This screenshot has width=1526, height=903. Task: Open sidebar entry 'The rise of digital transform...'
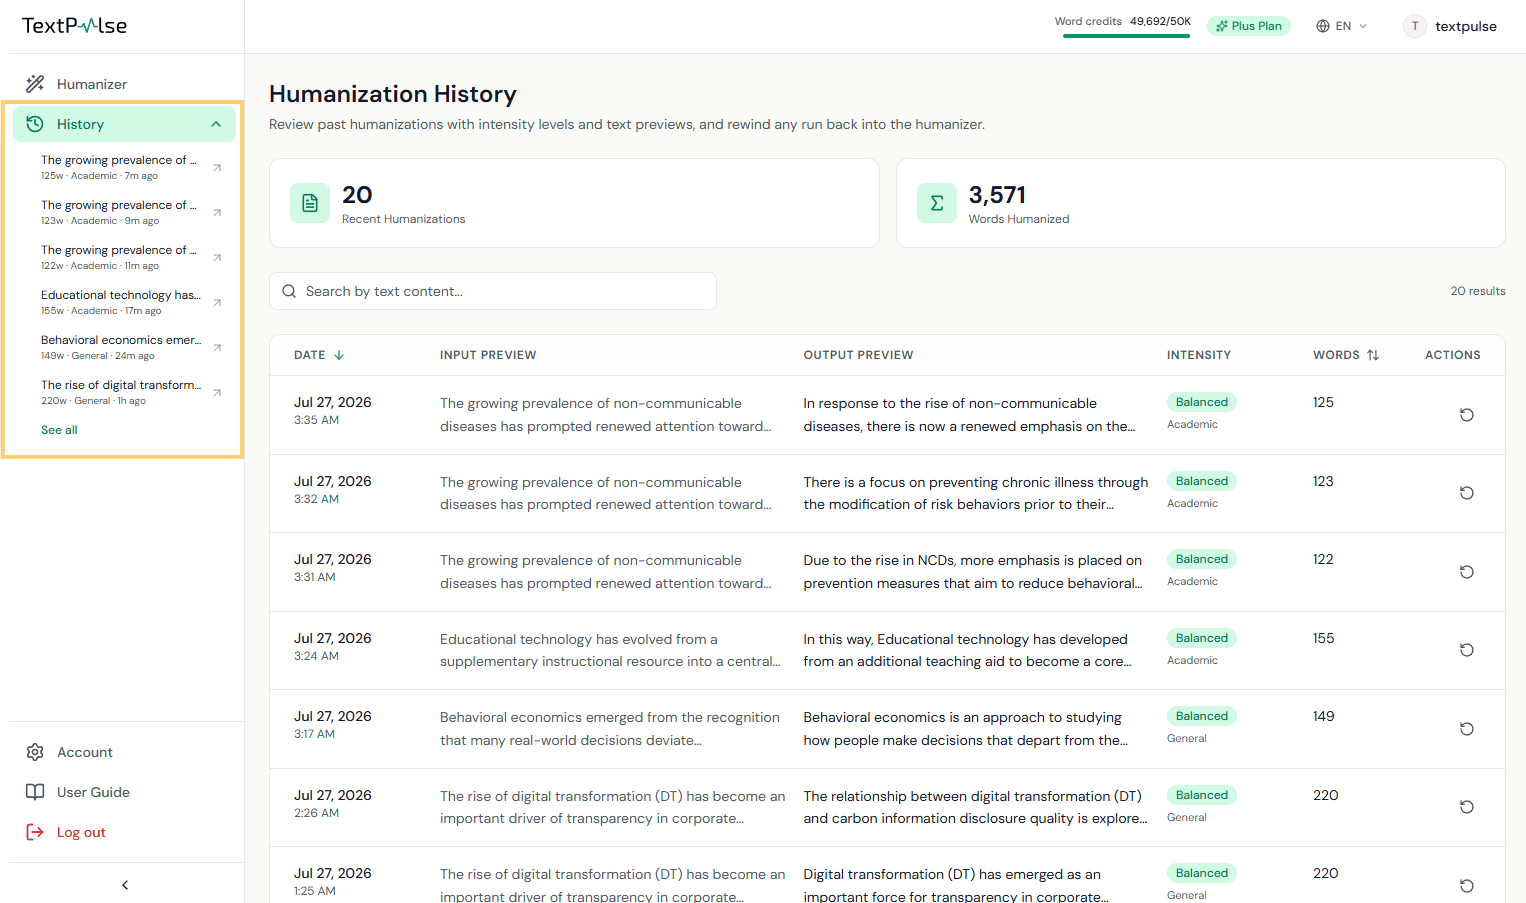pos(121,392)
